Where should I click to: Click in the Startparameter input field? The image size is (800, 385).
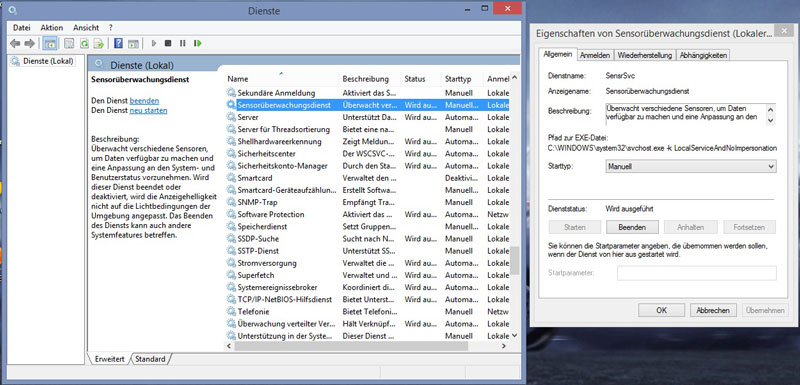pos(696,273)
